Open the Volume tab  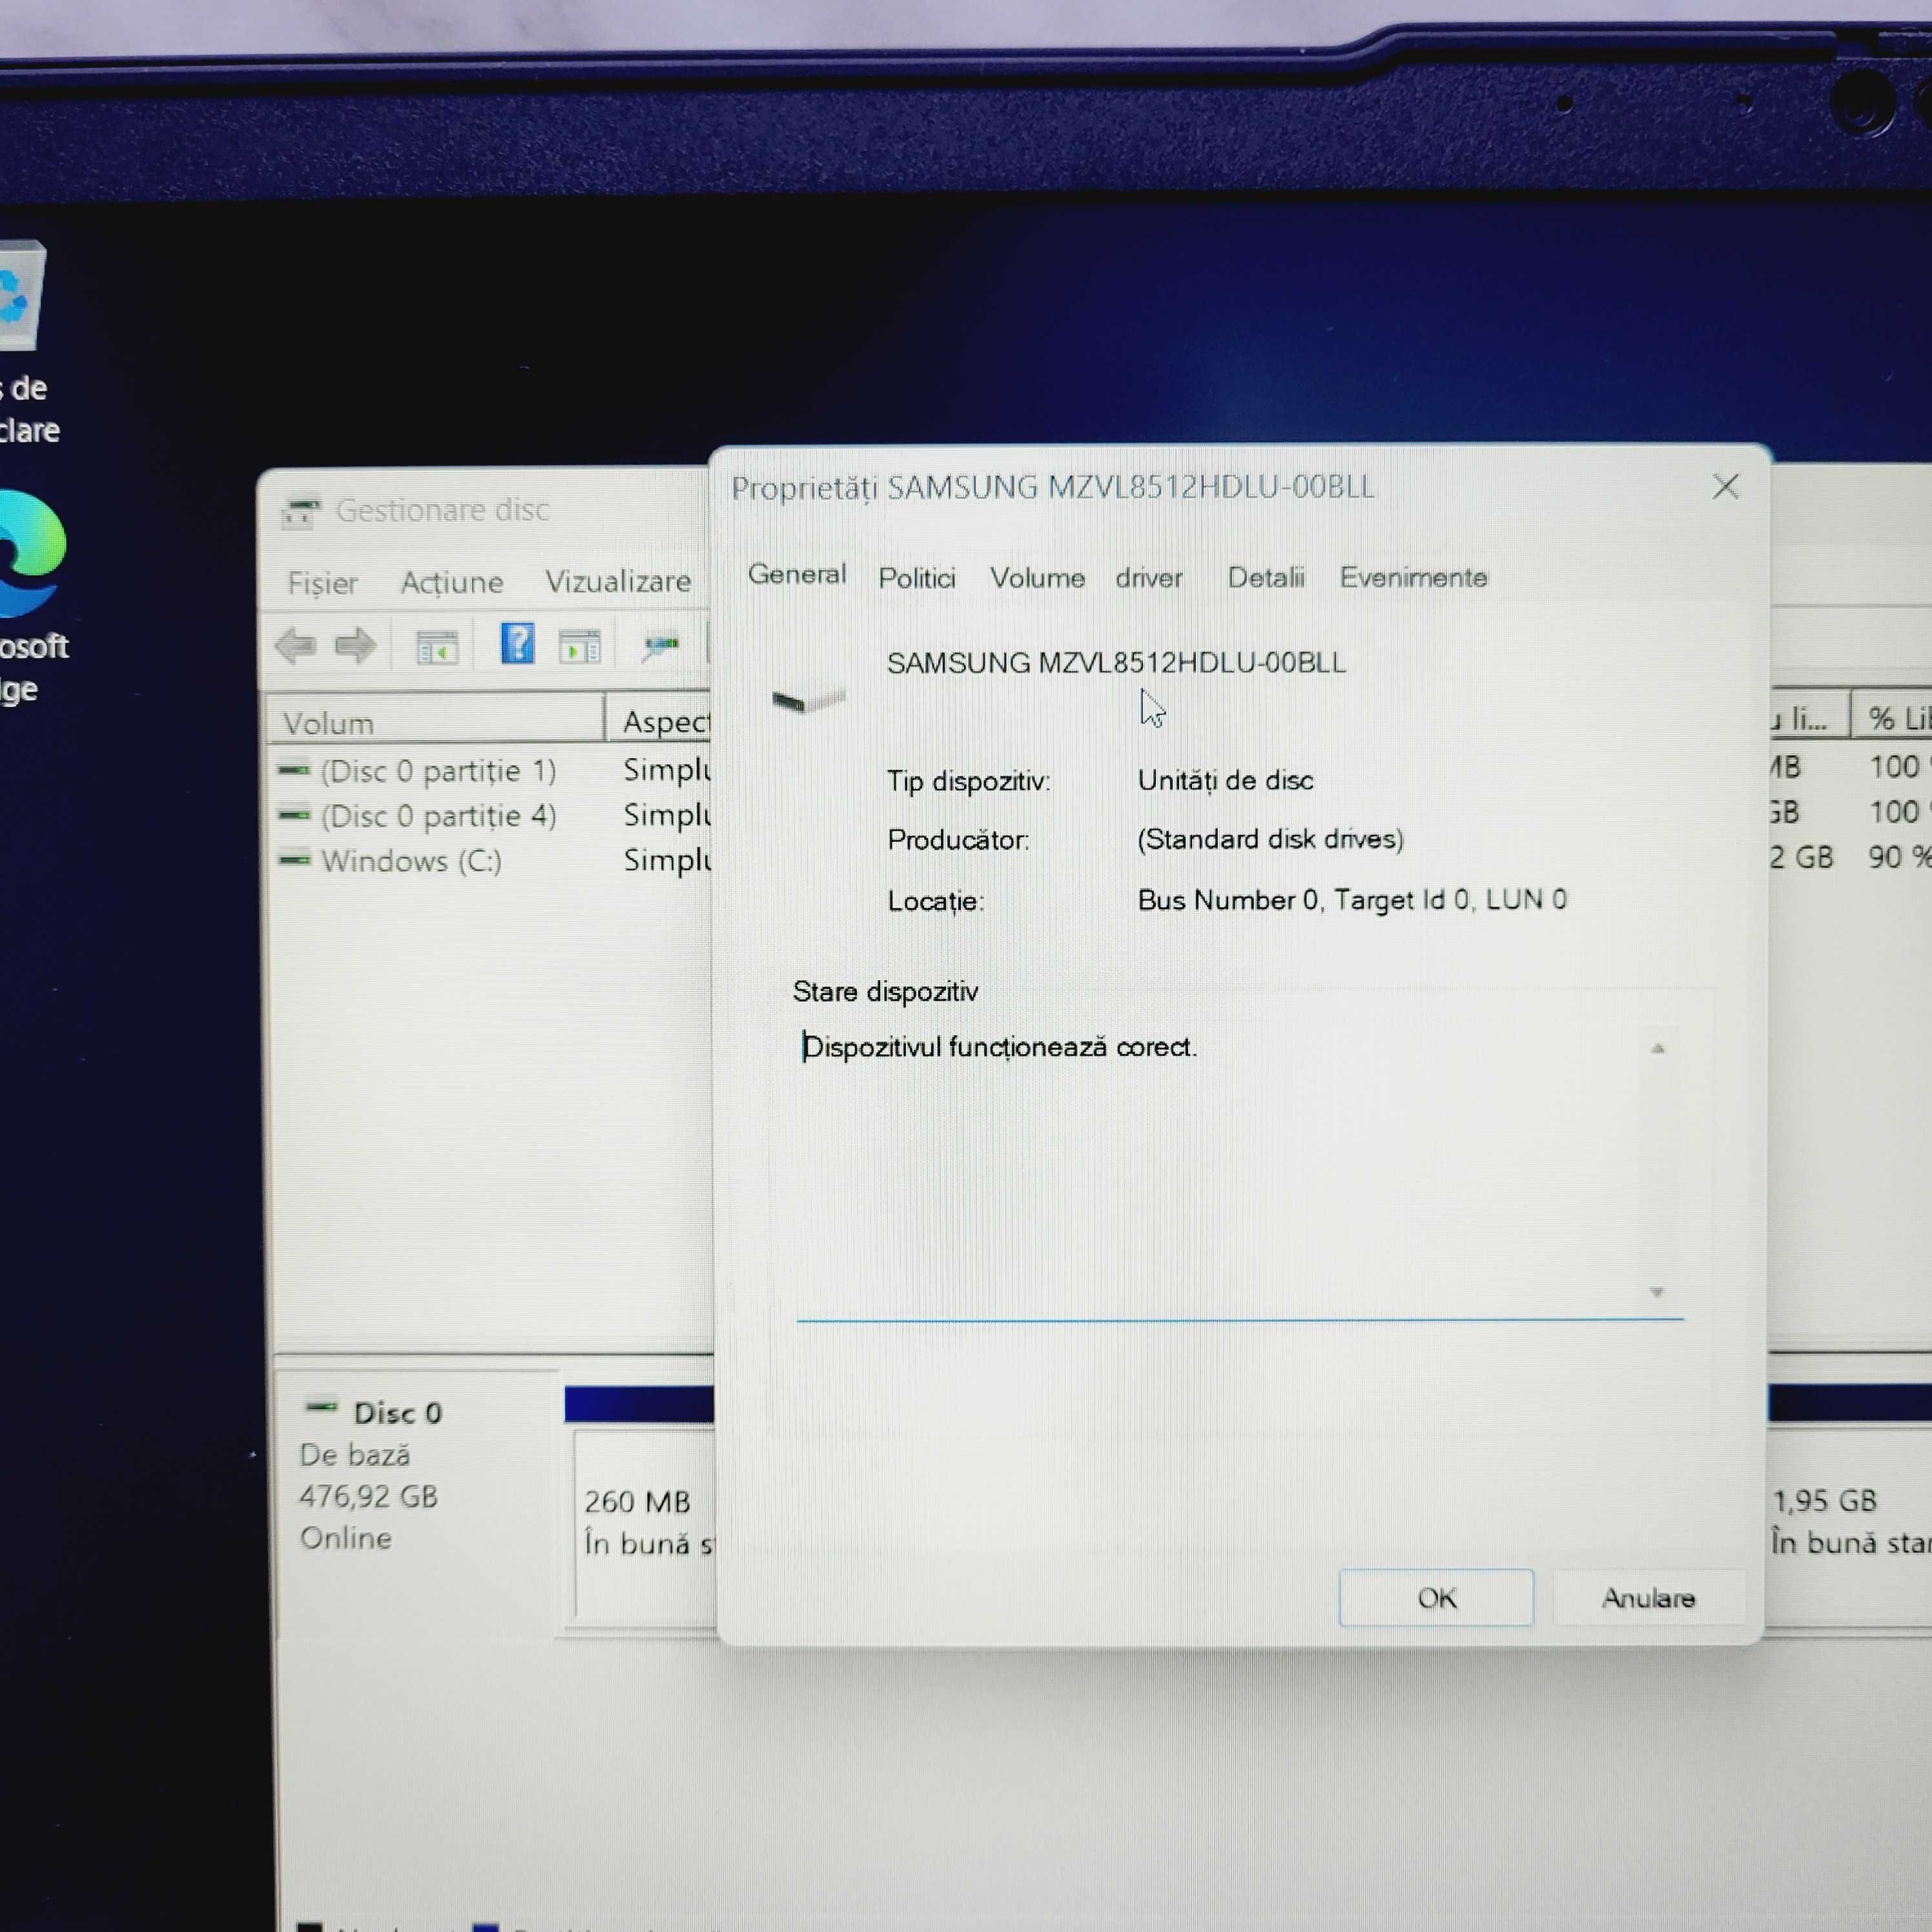1037,578
